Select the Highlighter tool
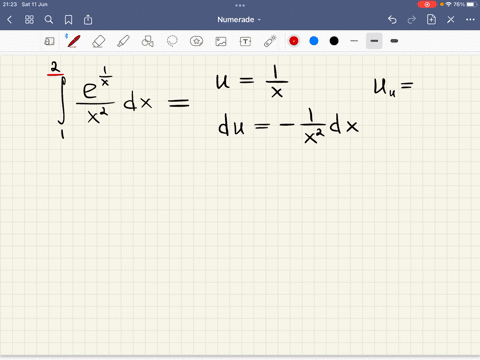Viewport: 480px width, 360px height. (x=123, y=41)
